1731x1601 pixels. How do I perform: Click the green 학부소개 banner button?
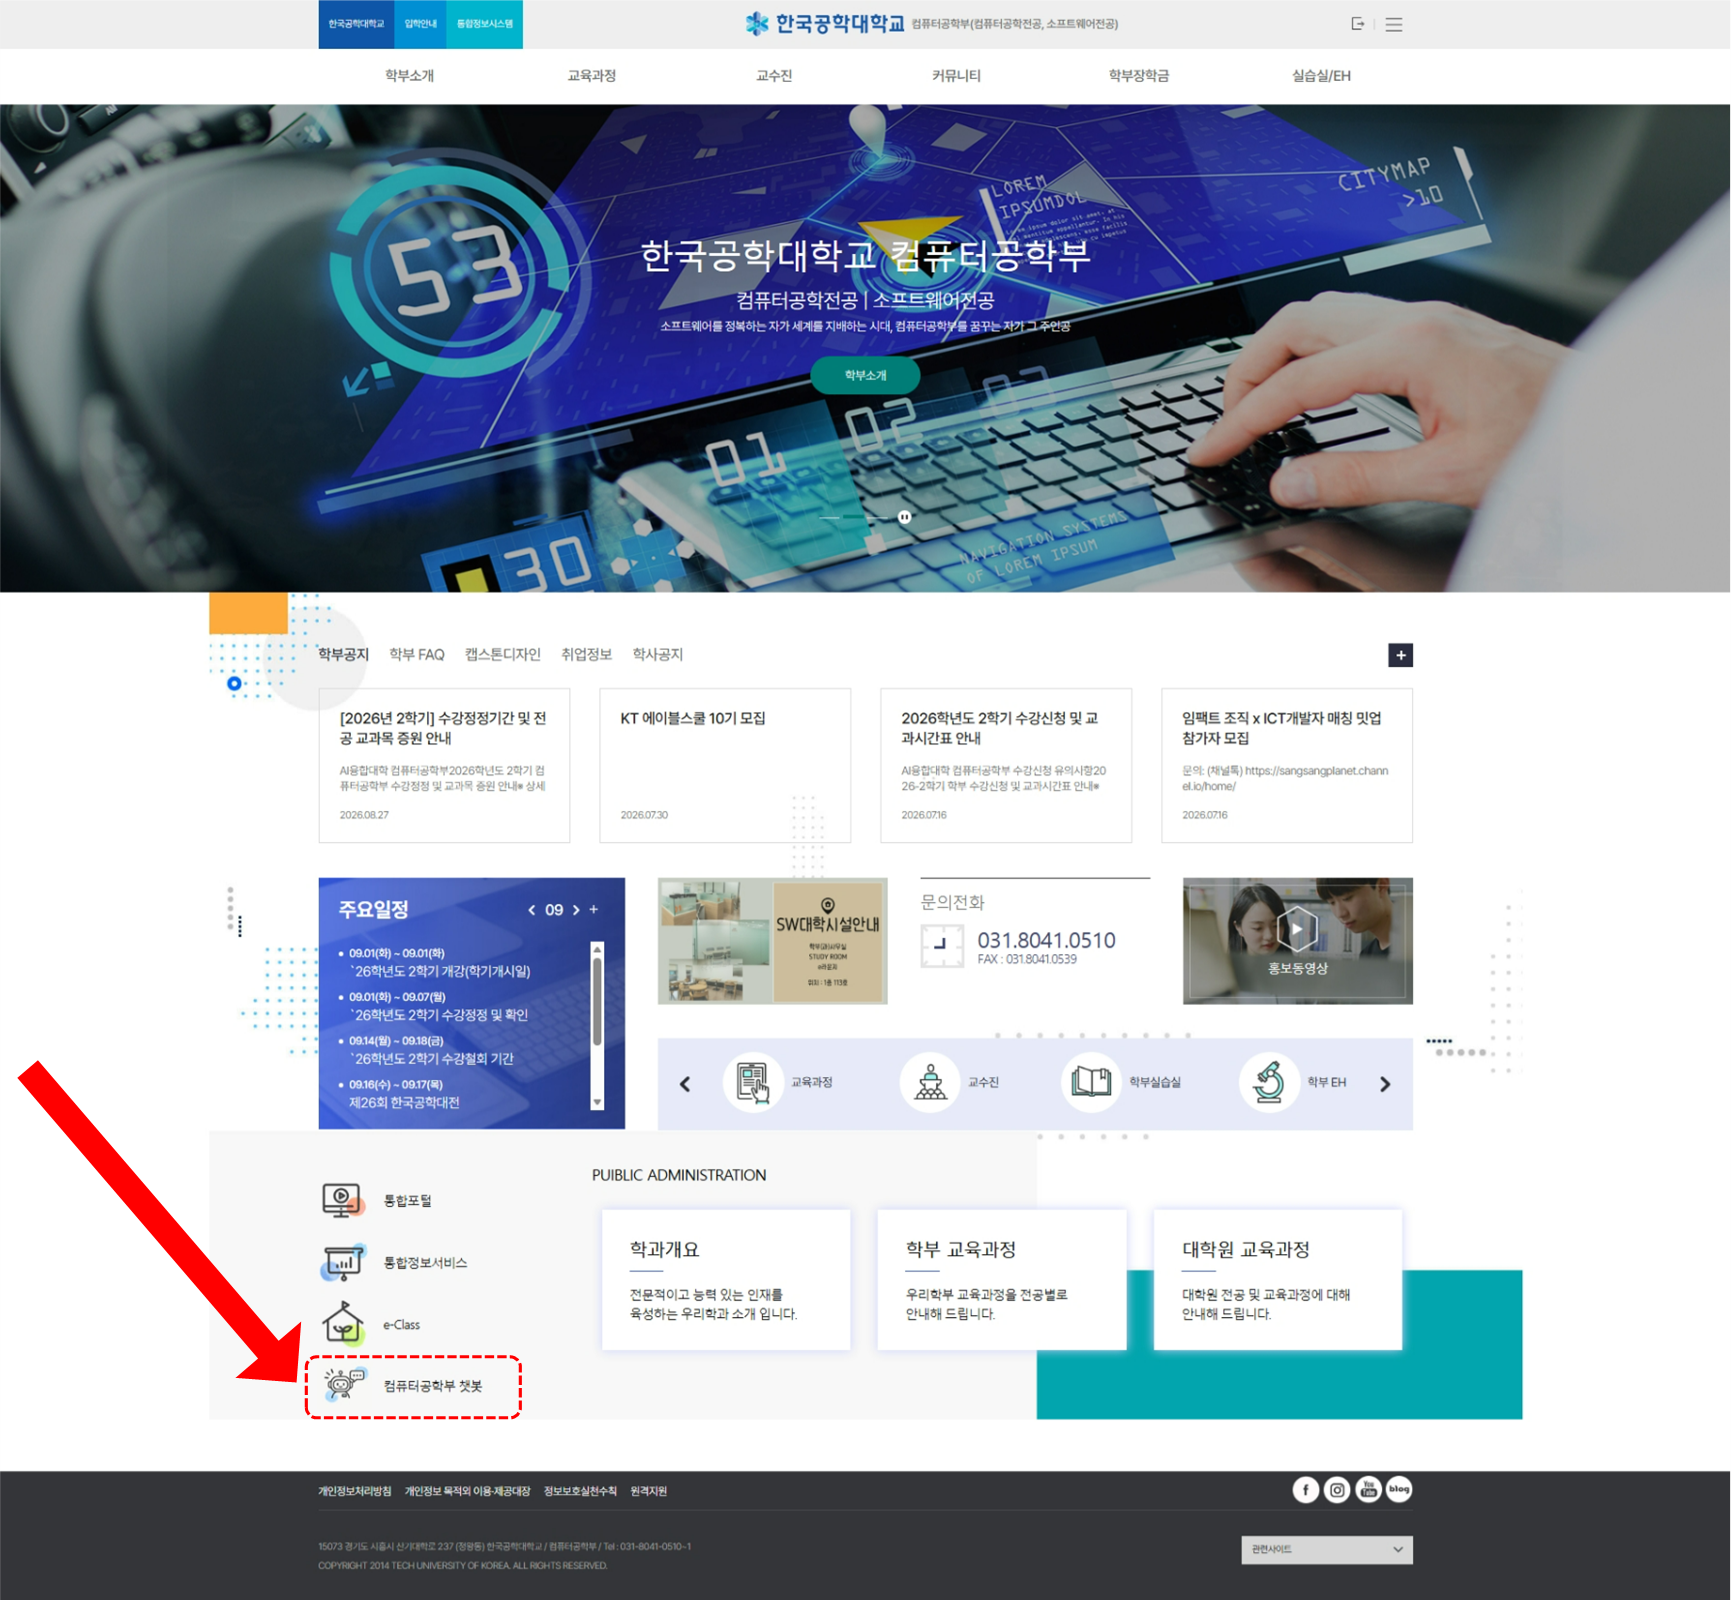865,375
